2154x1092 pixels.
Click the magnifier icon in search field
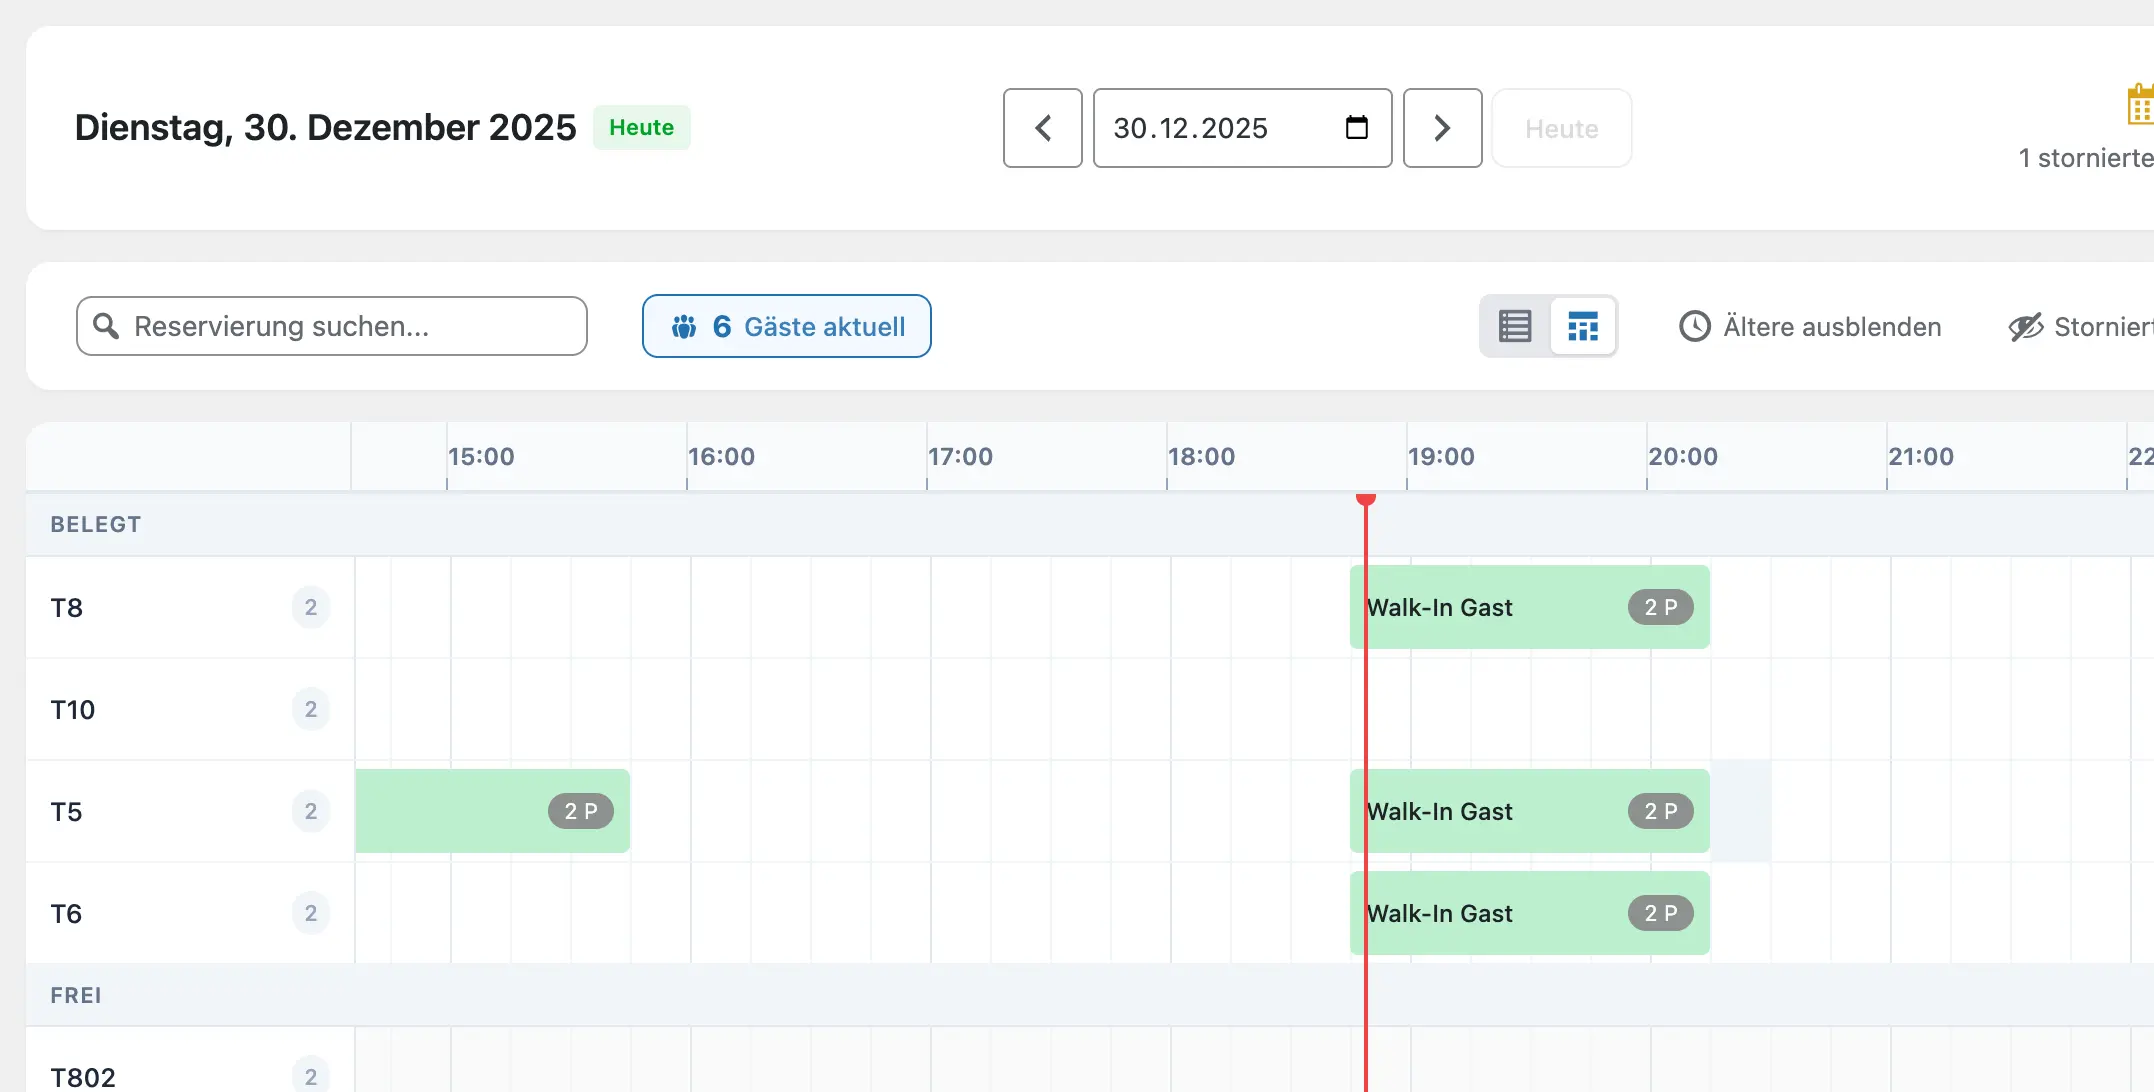point(106,326)
